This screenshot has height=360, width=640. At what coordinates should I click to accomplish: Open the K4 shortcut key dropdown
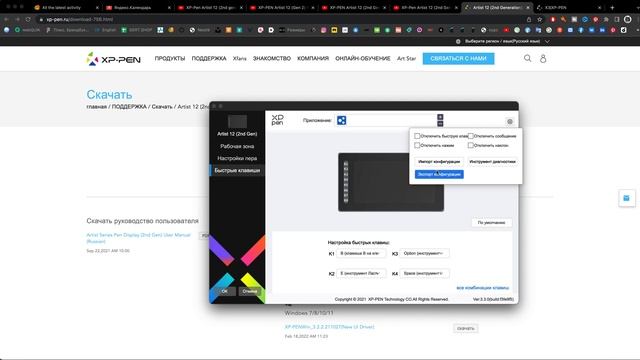[424, 273]
